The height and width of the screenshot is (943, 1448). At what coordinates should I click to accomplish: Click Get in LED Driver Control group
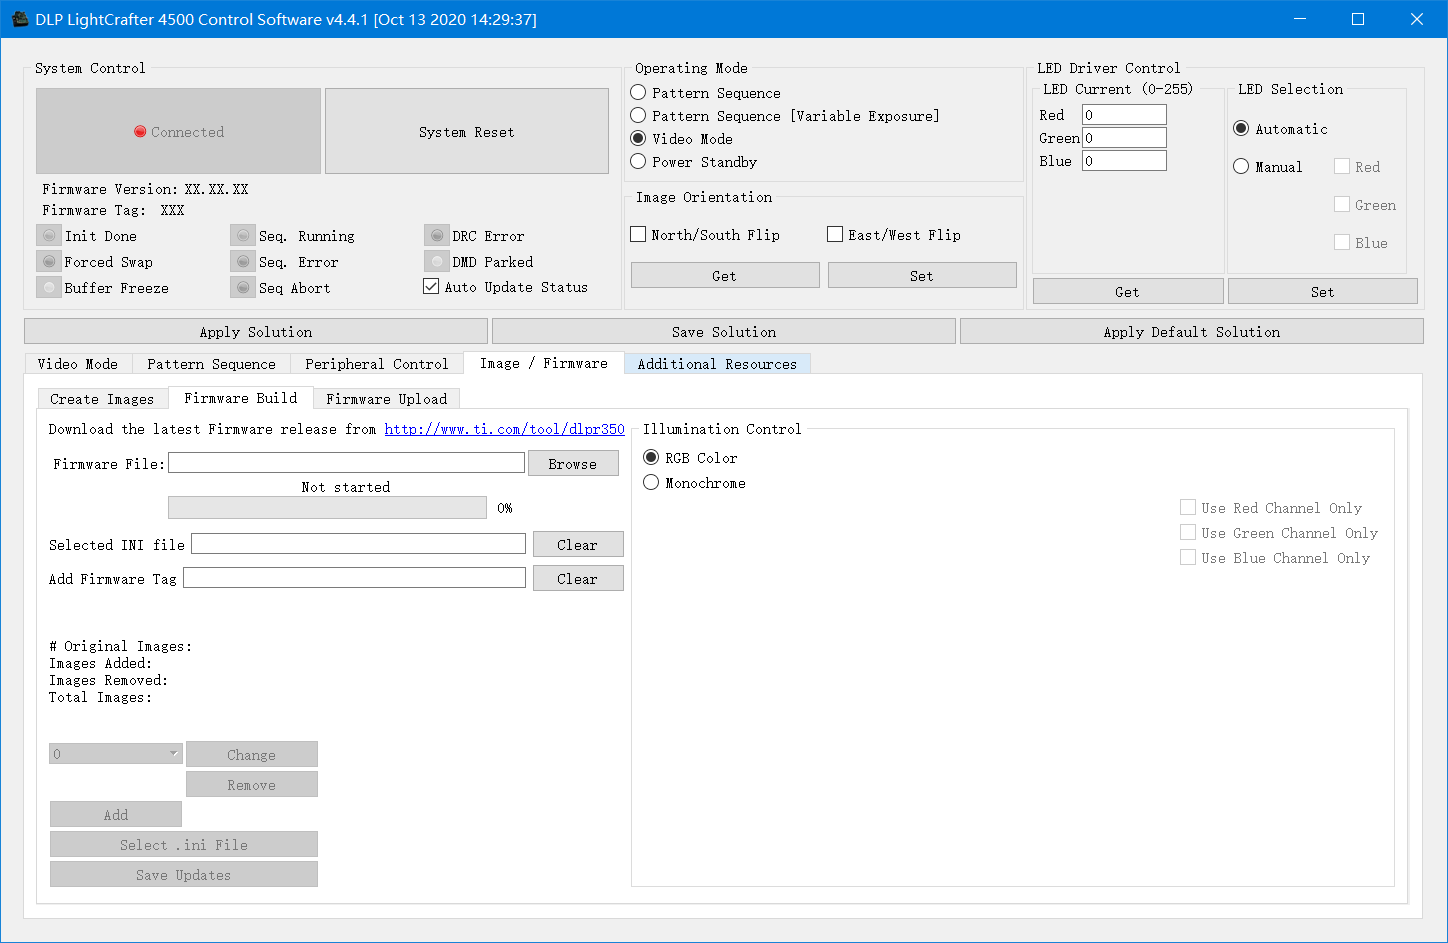point(1128,291)
